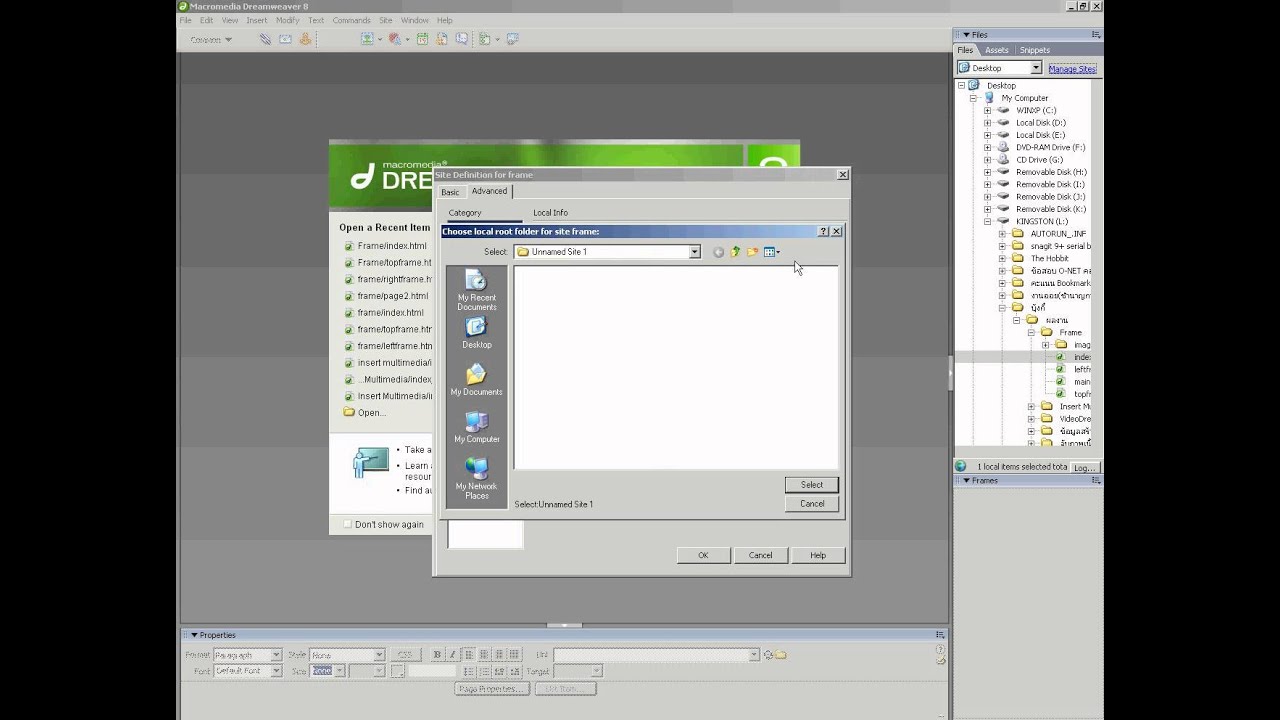This screenshot has height=720, width=1280.
Task: Insert Named Anchor from Common toolbar
Action: [305, 39]
